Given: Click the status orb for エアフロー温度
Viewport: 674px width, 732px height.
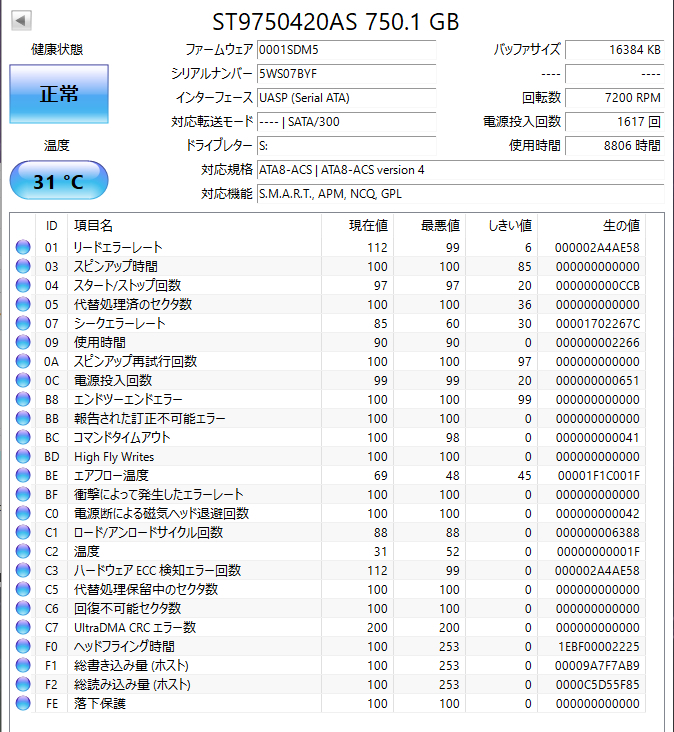Looking at the screenshot, I should click(23, 475).
